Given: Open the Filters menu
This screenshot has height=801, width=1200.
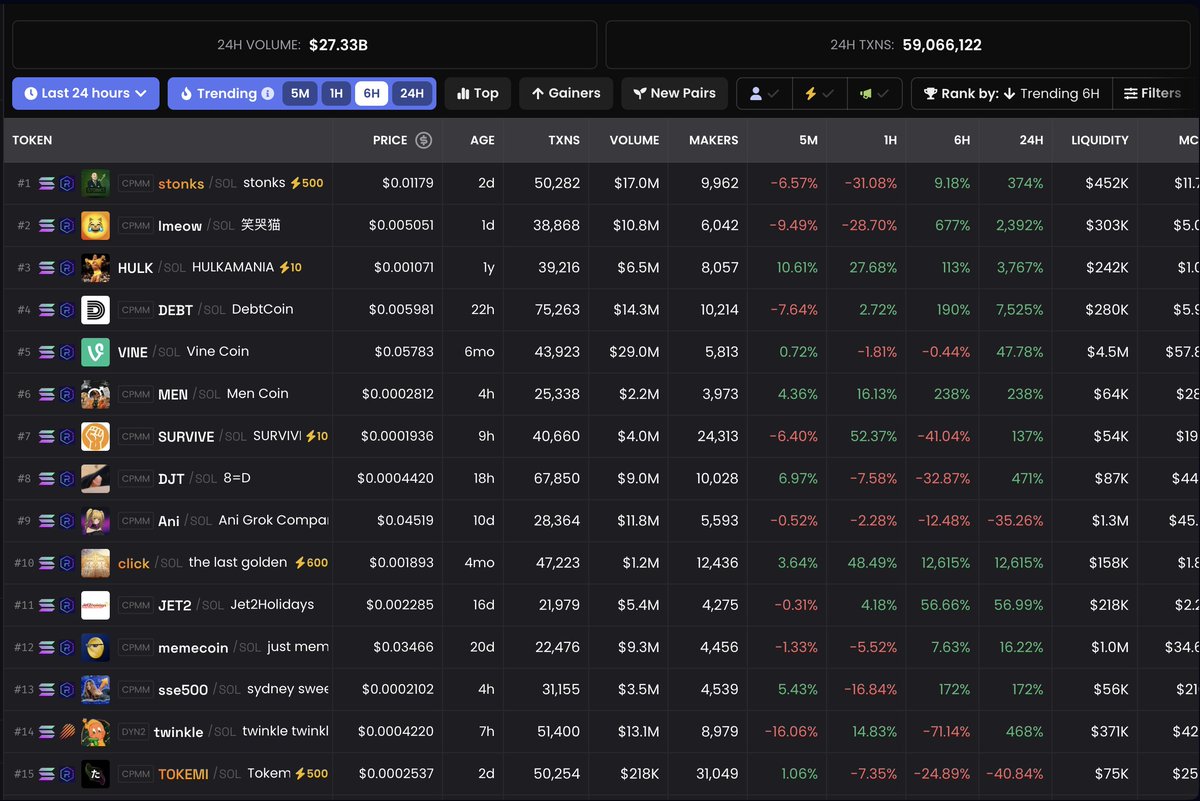Looking at the screenshot, I should click(x=1154, y=93).
